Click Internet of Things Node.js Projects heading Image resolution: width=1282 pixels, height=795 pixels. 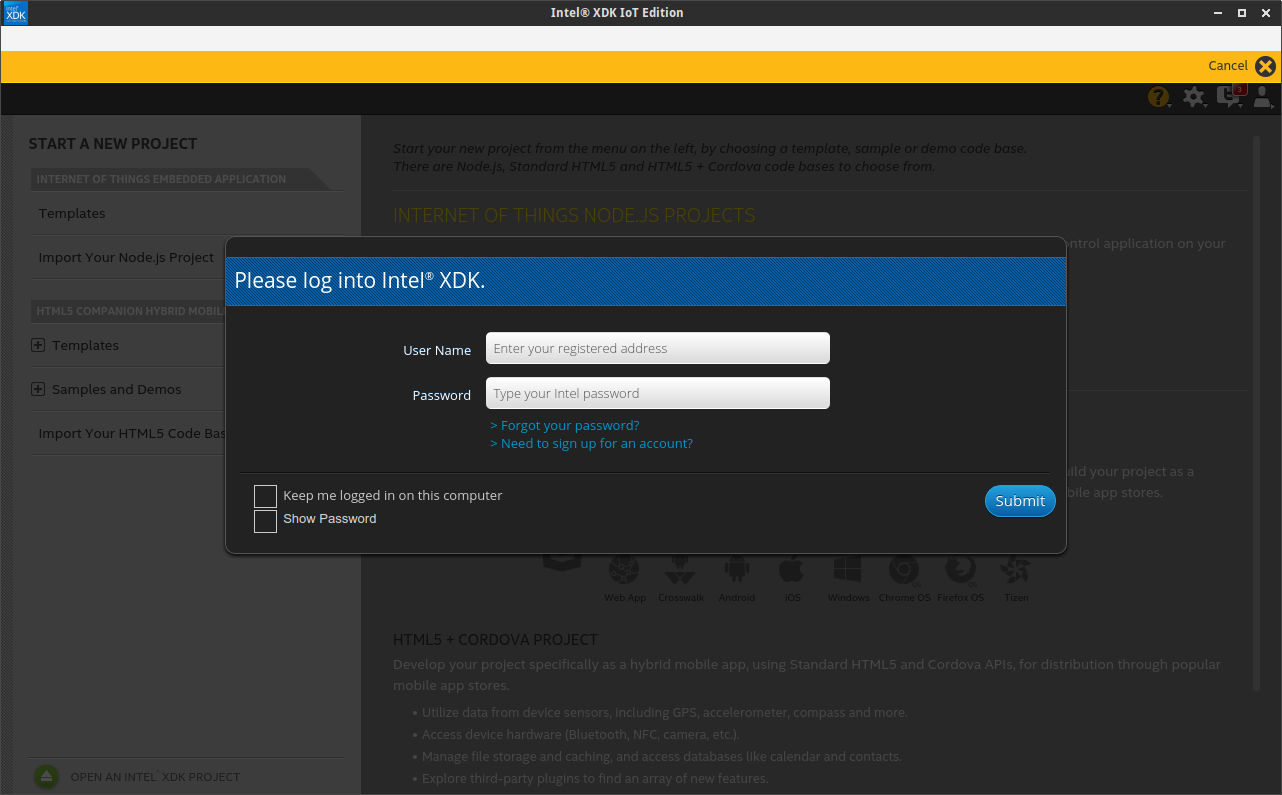(574, 215)
